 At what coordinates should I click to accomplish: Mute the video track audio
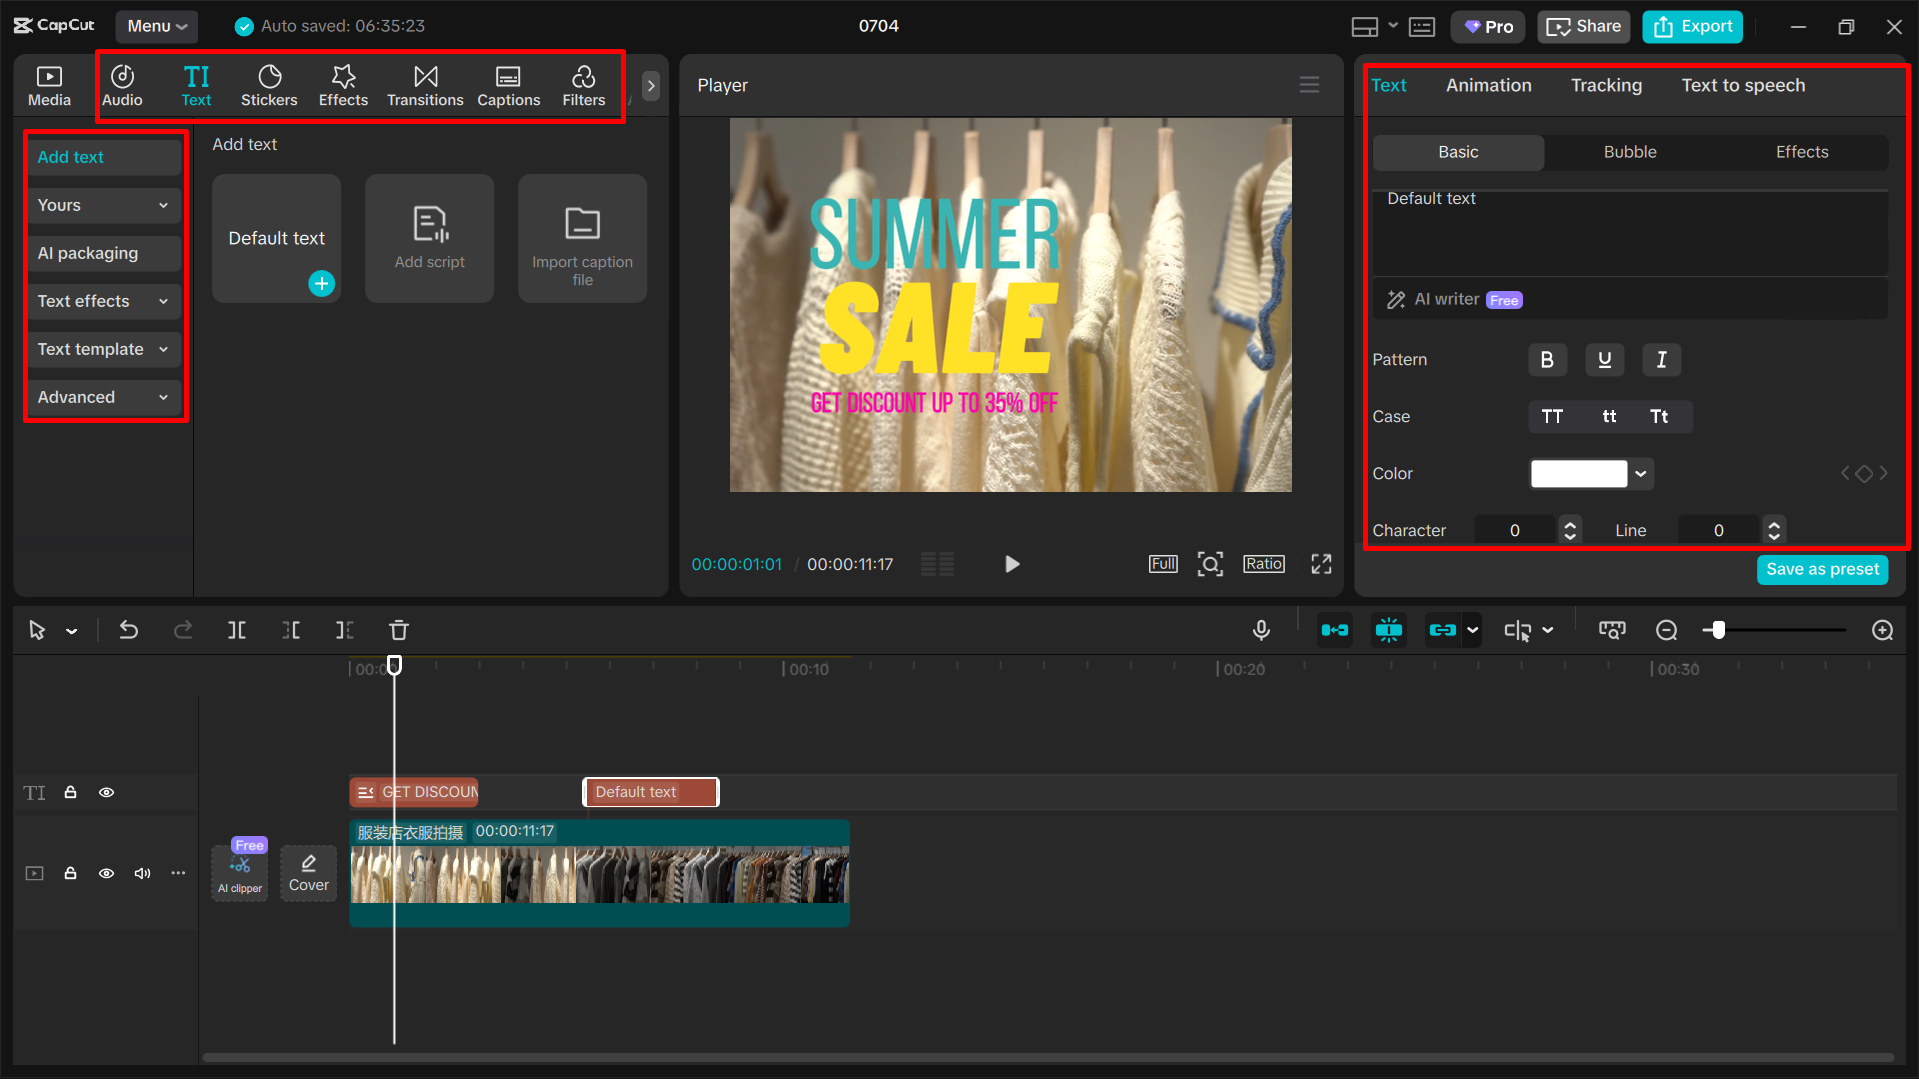coord(142,873)
